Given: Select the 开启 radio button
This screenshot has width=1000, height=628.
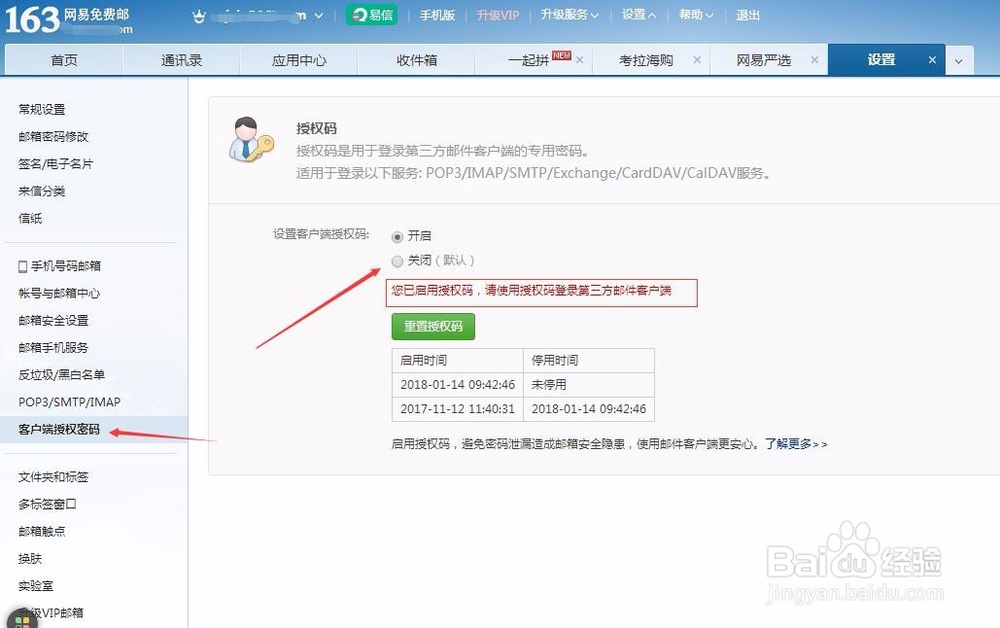Looking at the screenshot, I should click(x=397, y=236).
